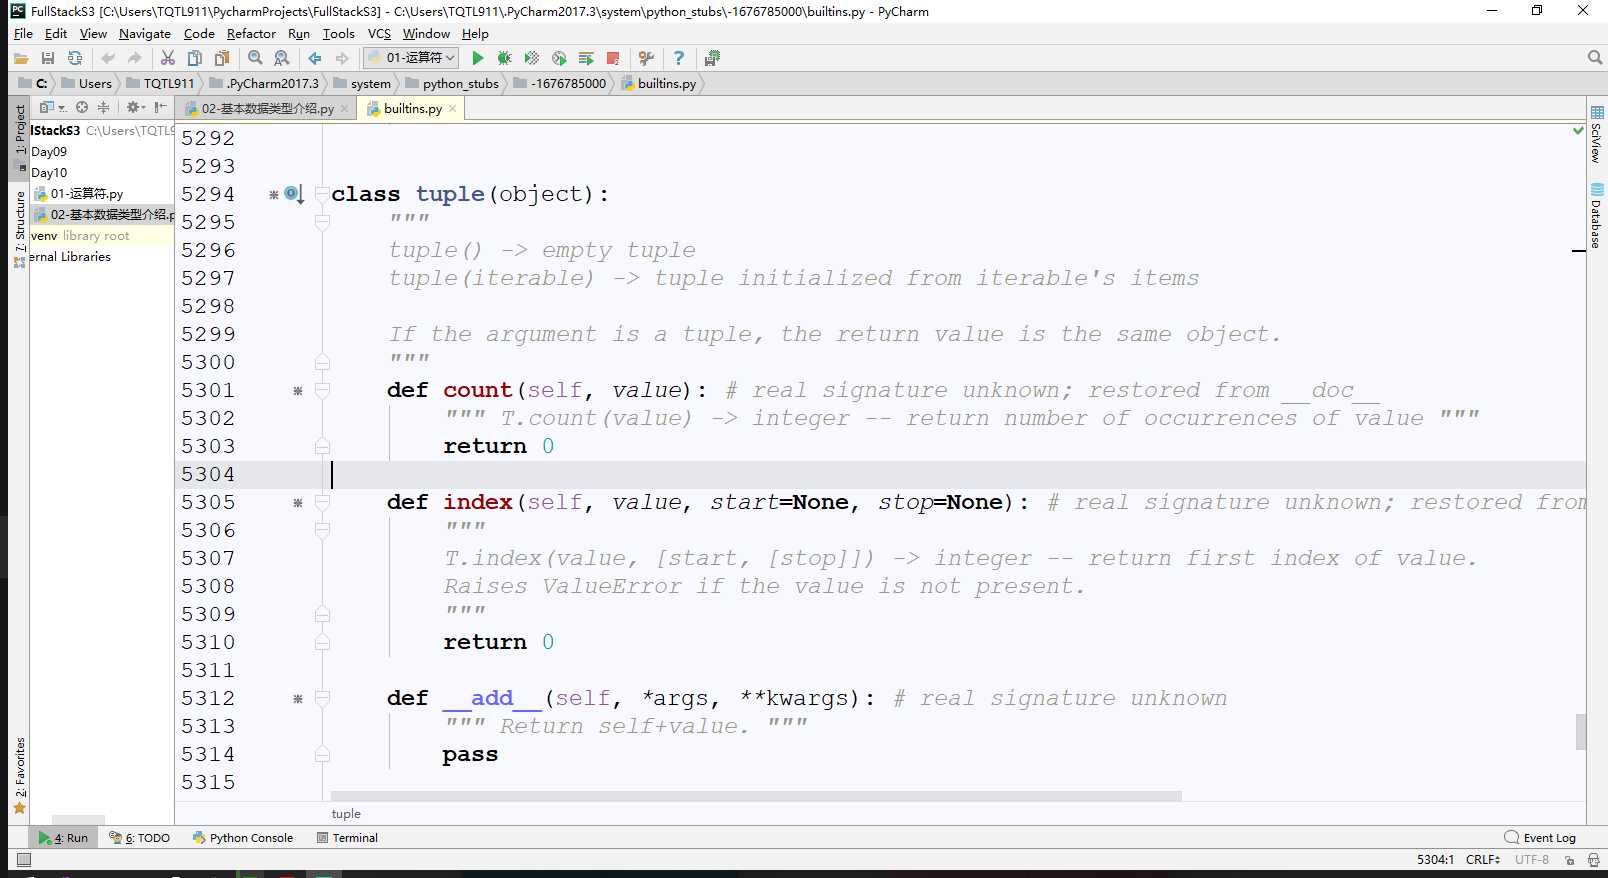Fold the tuple class docstring at line 5295
The width and height of the screenshot is (1608, 878).
point(322,222)
